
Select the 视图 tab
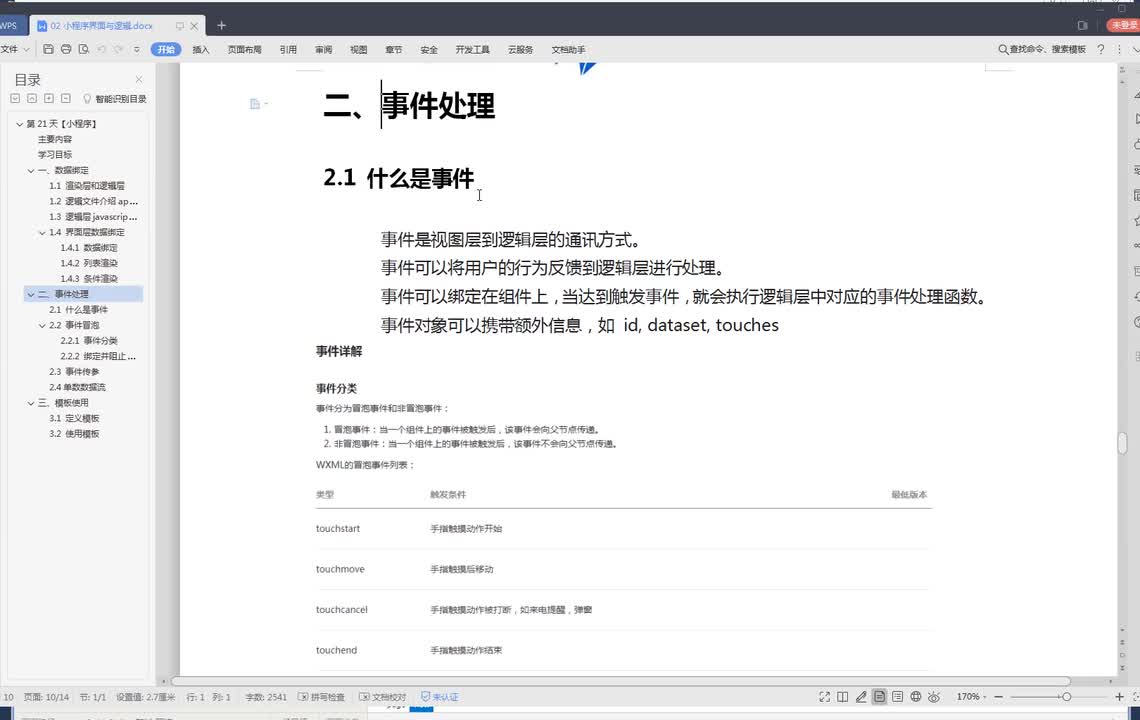pyautogui.click(x=358, y=49)
